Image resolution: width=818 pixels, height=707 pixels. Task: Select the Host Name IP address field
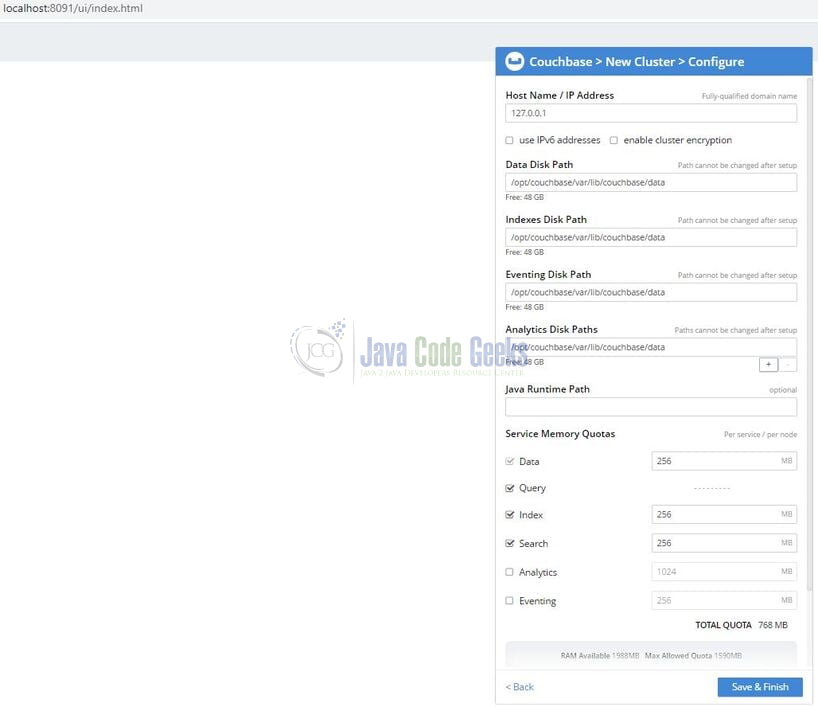click(x=650, y=113)
